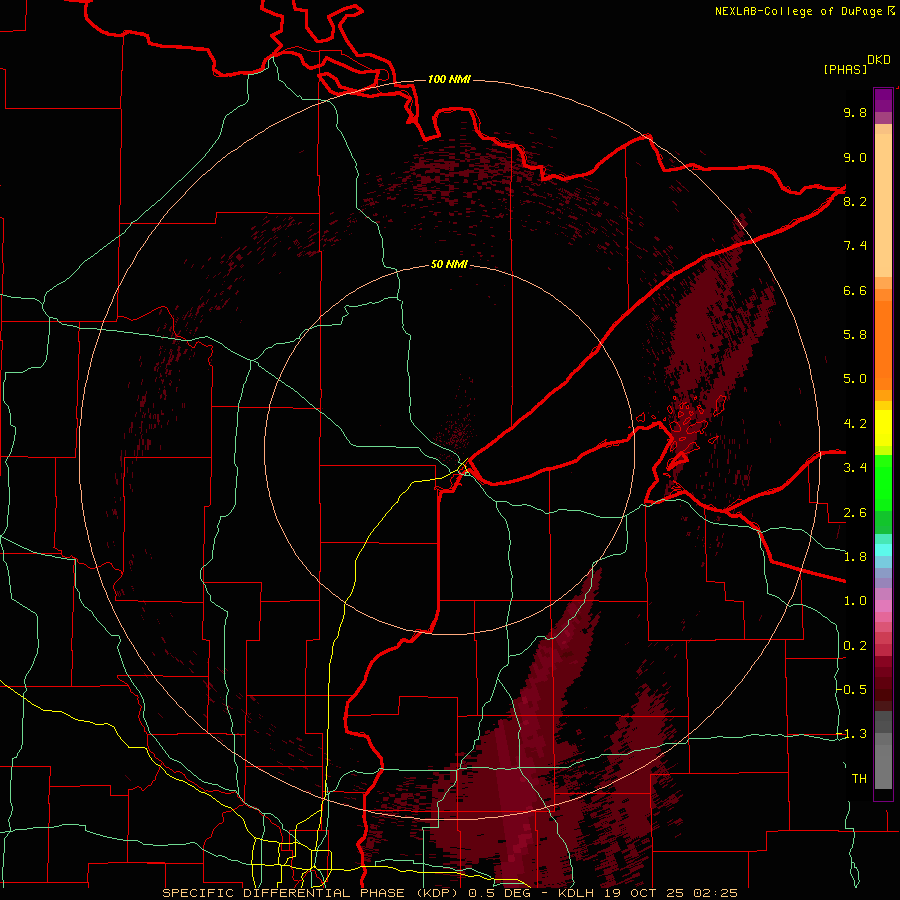Click the TH threshold label on the scale
This screenshot has height=900, width=900.
click(859, 779)
